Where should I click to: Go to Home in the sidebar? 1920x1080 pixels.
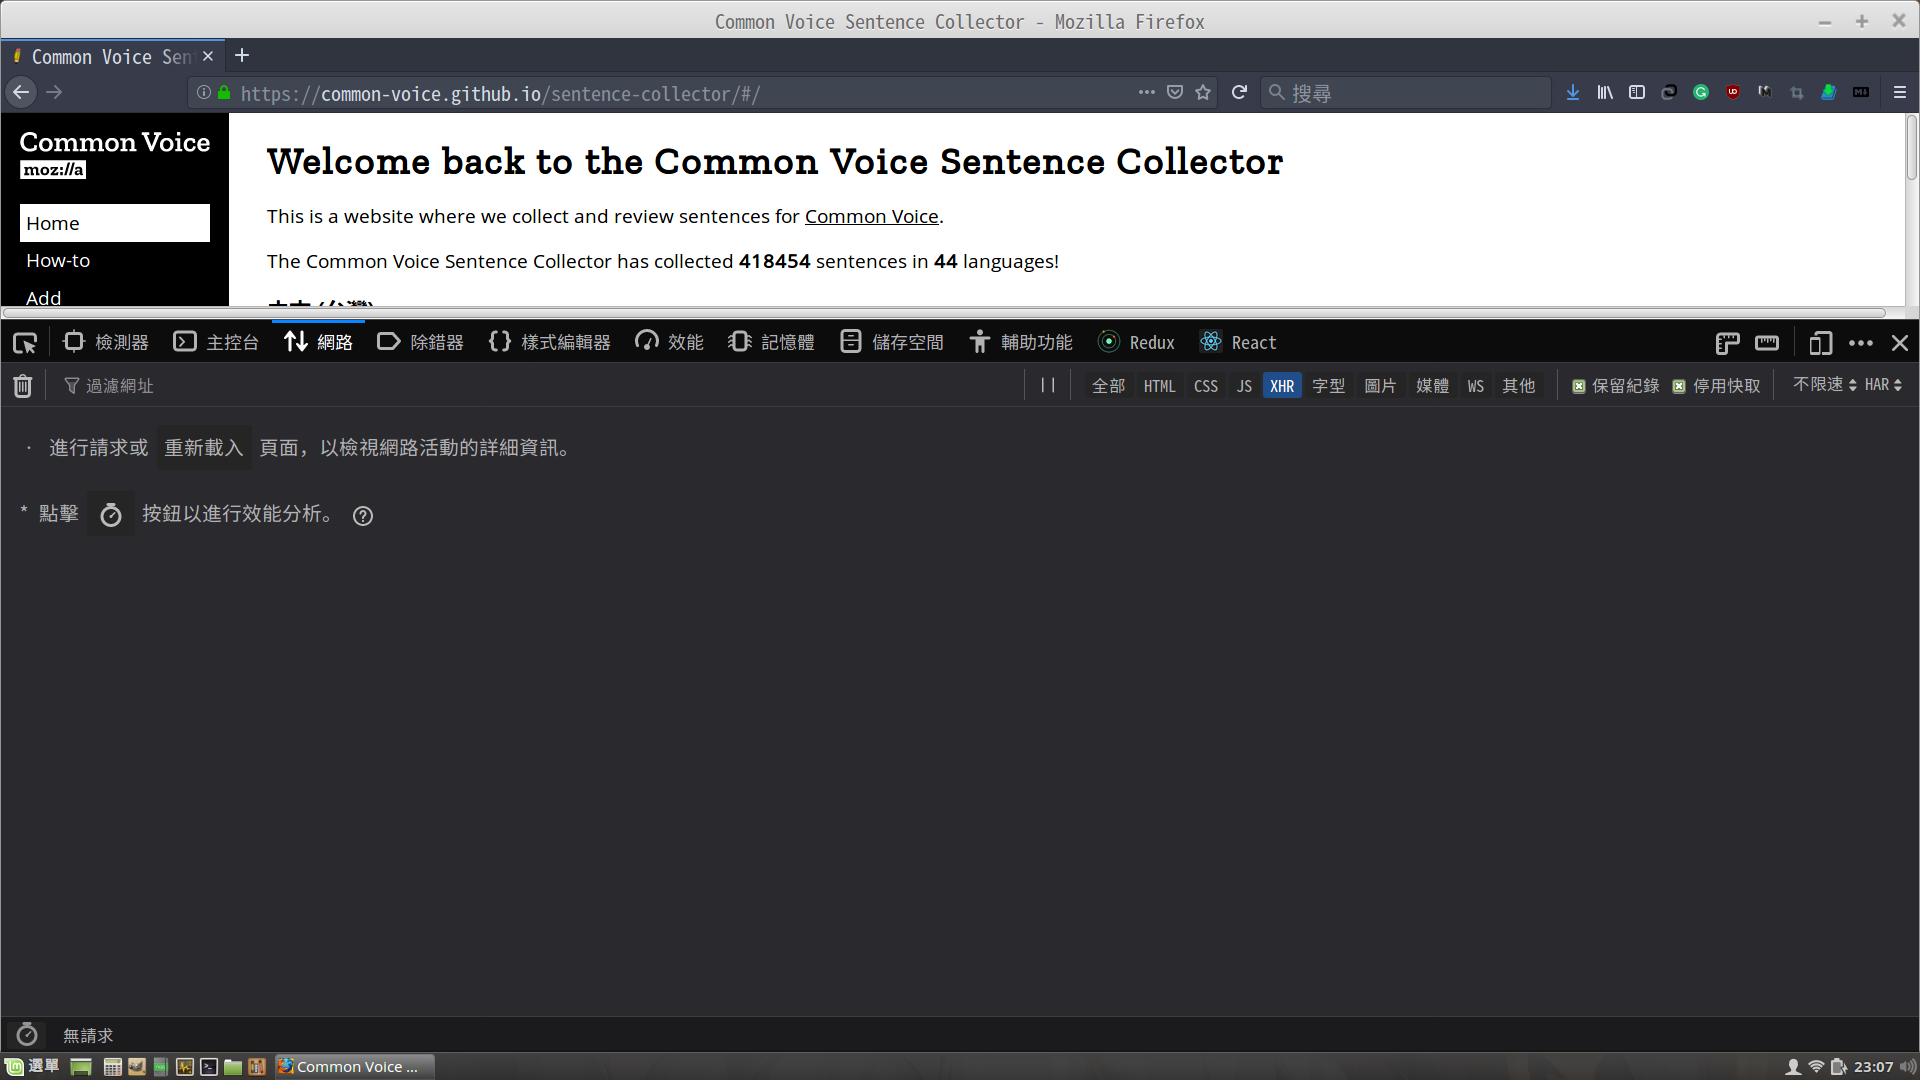coord(115,223)
